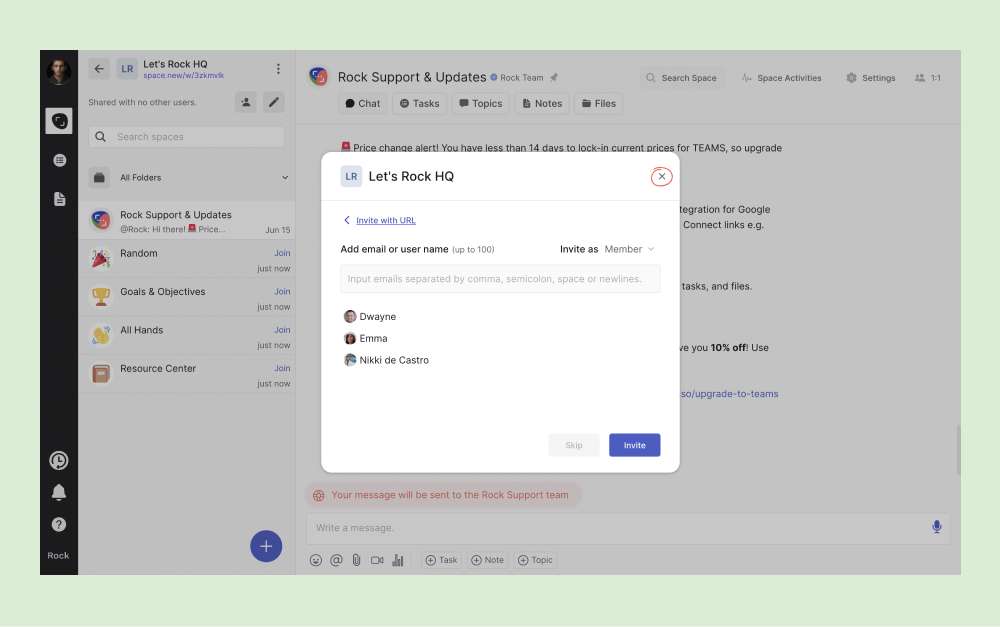Focus the email input field
1000x627 pixels.
point(501,279)
